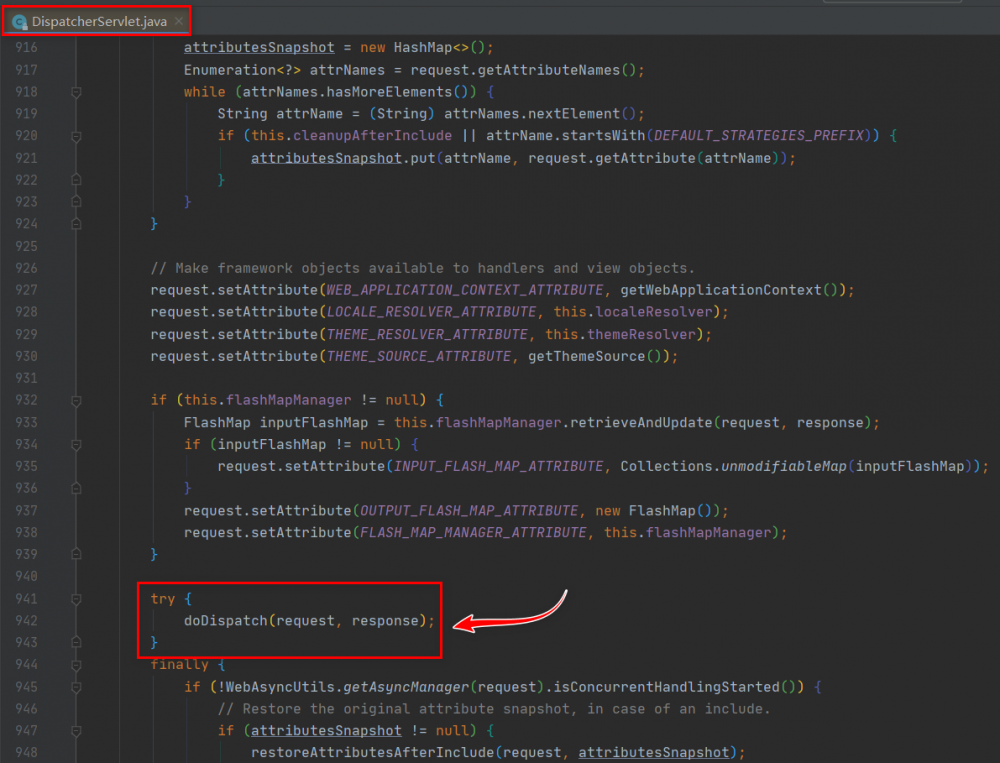Click LOCALE_RESOLVER_ATTRIBUTE constant
This screenshot has width=1000, height=763.
431,312
